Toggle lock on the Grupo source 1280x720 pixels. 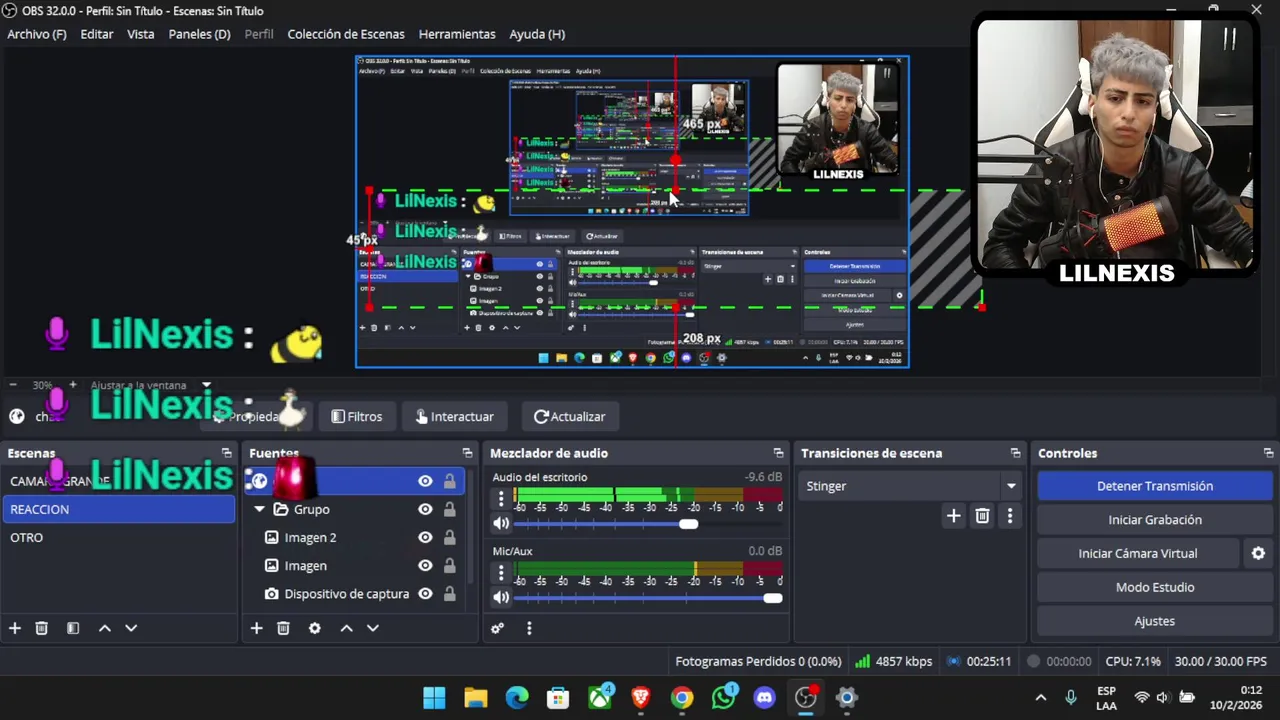[x=449, y=509]
